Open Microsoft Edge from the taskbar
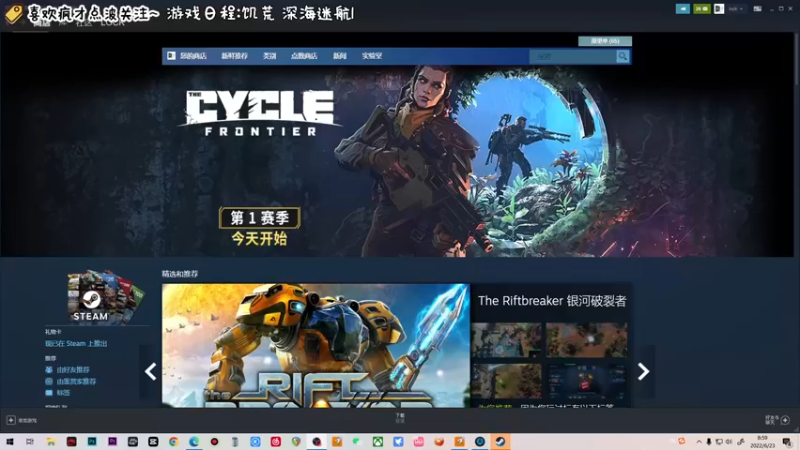The width and height of the screenshot is (800, 450). (x=194, y=442)
